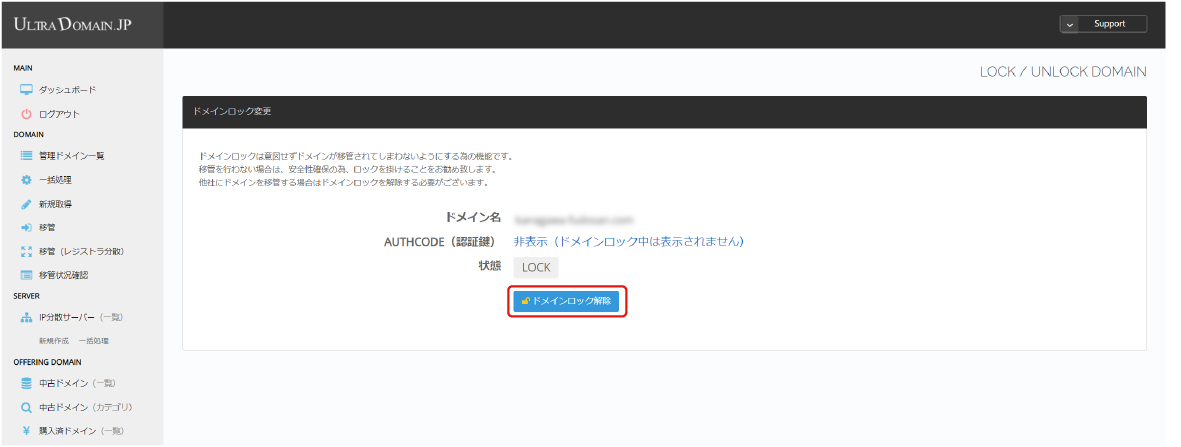Click the 移管状況確認 icon
The image size is (1181, 447).
pyautogui.click(x=27, y=275)
